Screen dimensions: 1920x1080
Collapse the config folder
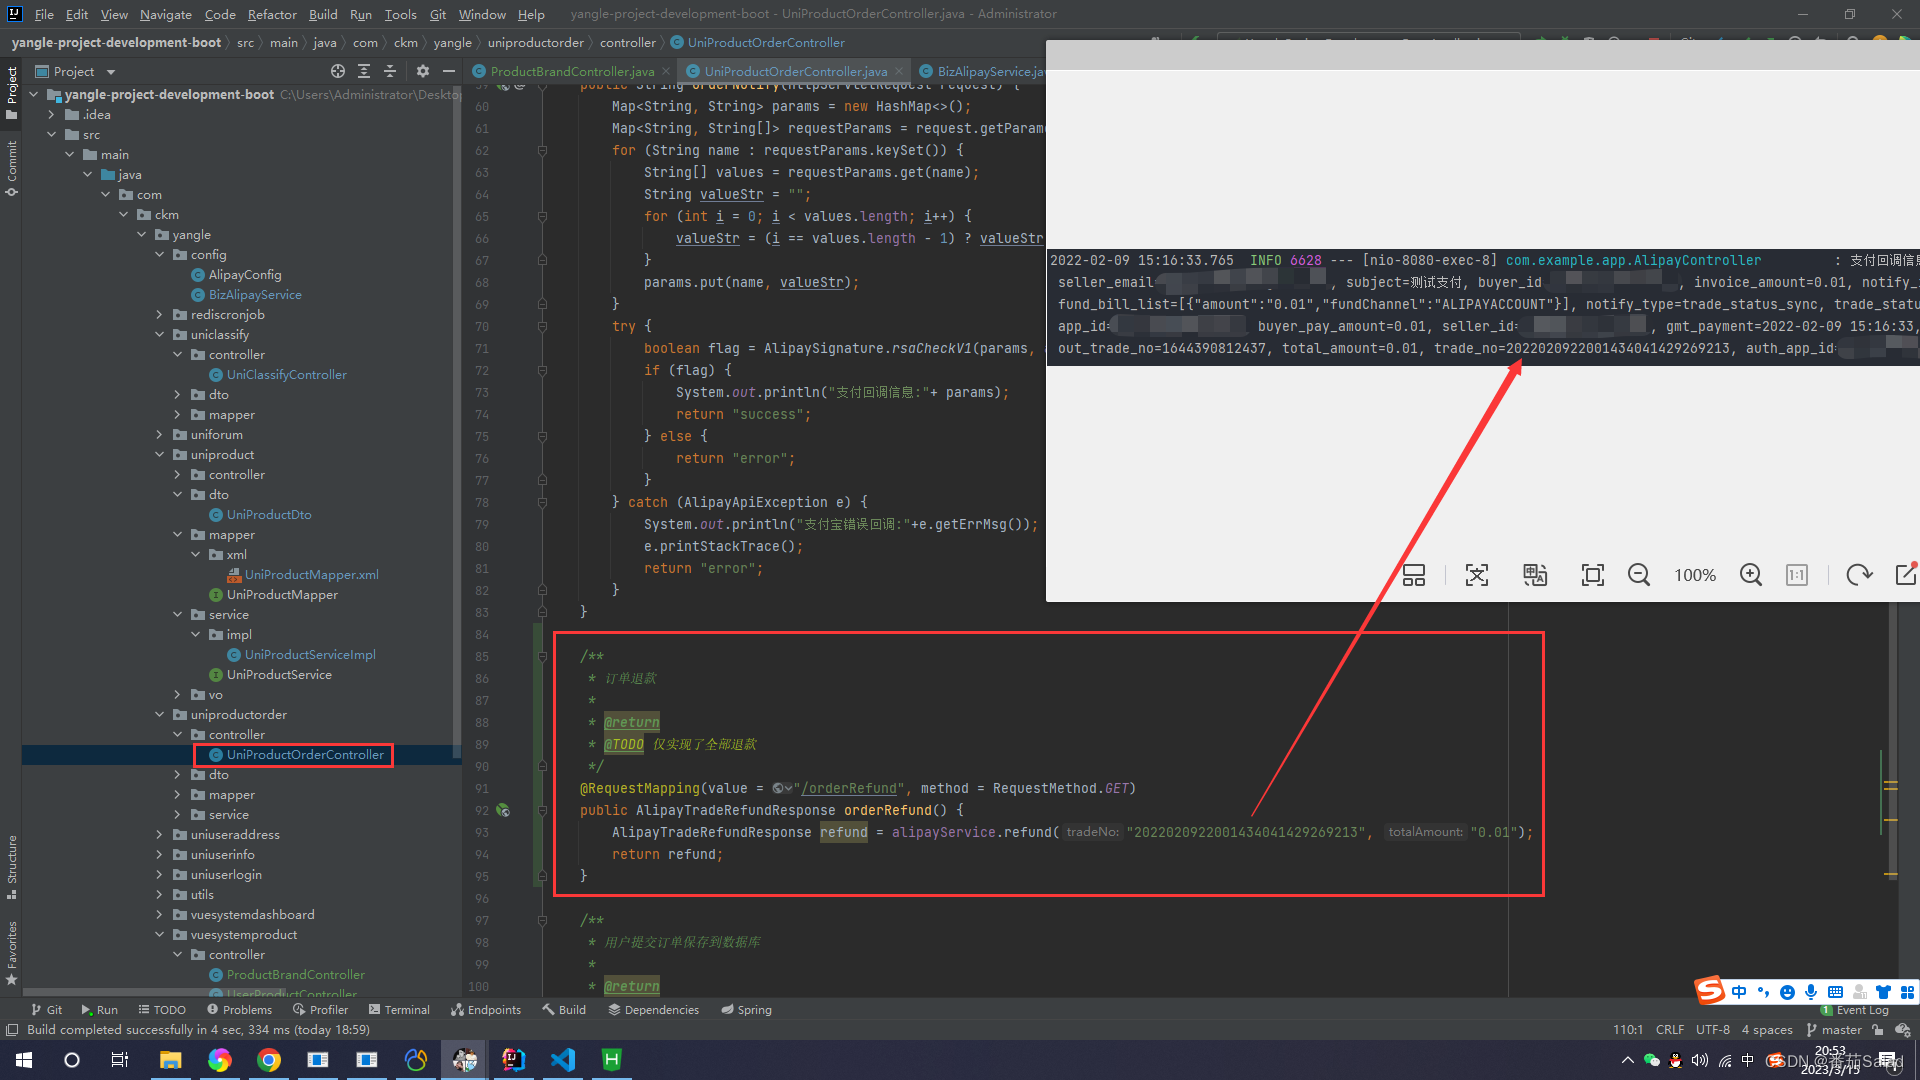160,255
